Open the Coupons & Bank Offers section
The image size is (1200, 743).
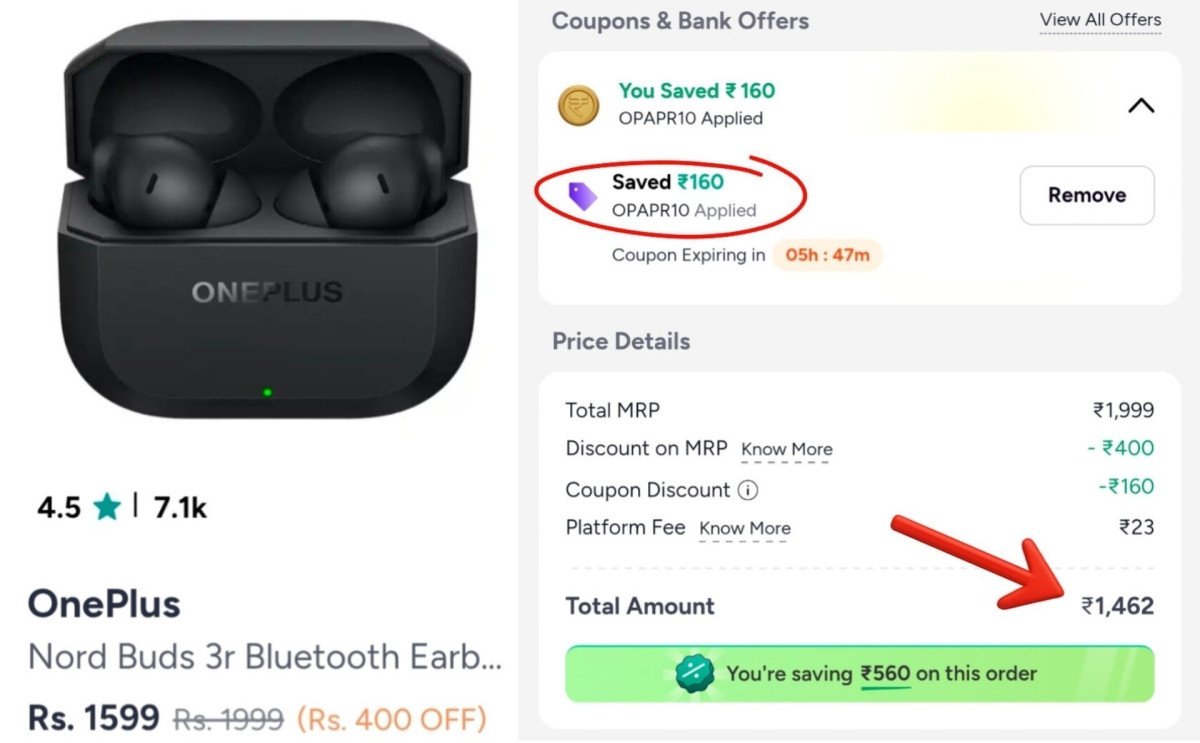click(x=681, y=20)
